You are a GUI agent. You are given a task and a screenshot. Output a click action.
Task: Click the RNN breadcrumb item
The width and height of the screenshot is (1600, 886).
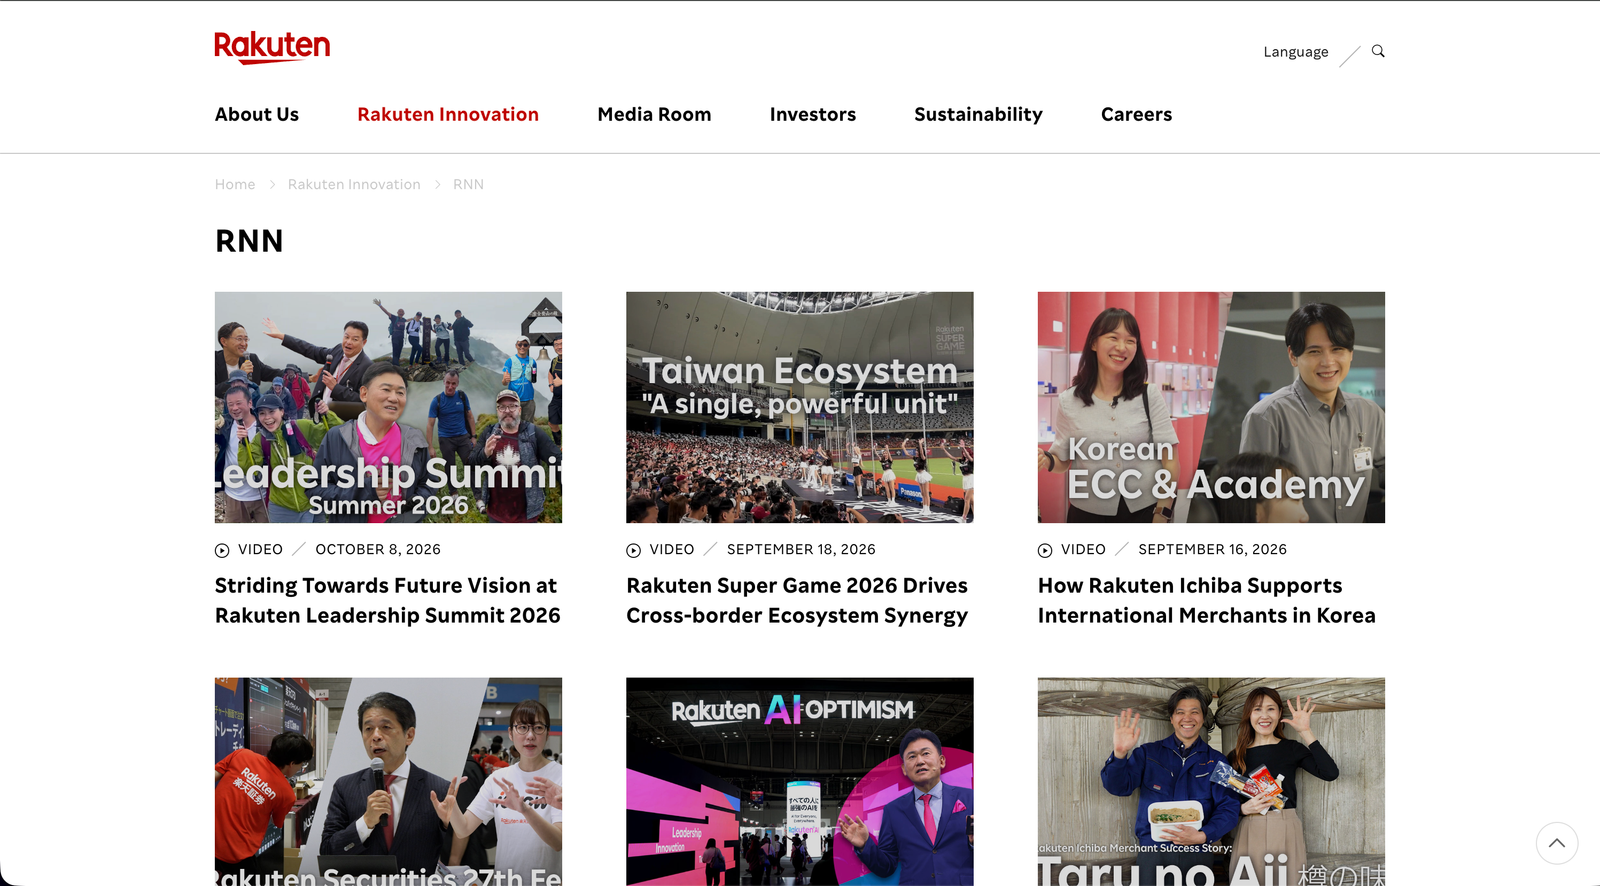[x=468, y=184]
